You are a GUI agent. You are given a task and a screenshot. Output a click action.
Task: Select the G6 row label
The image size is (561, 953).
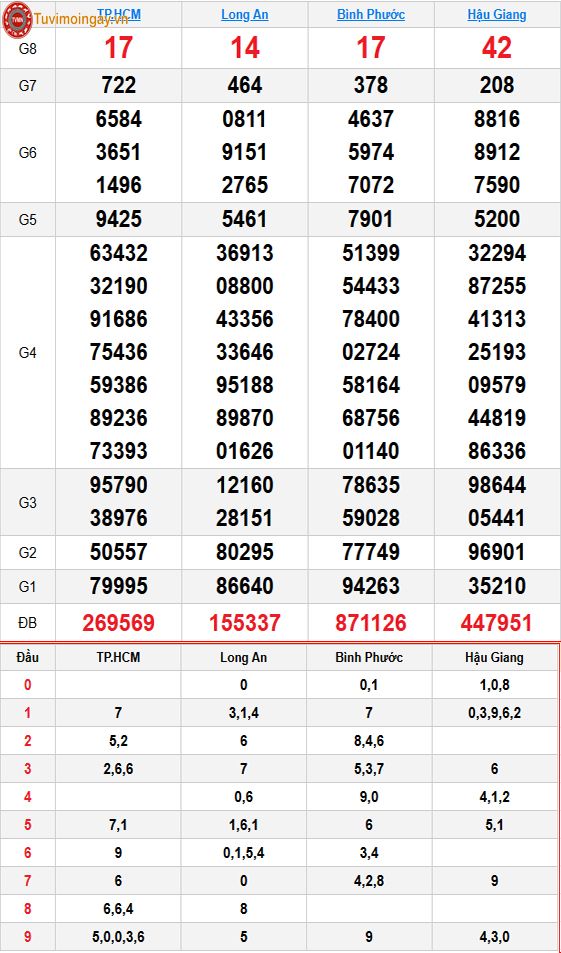(x=28, y=153)
